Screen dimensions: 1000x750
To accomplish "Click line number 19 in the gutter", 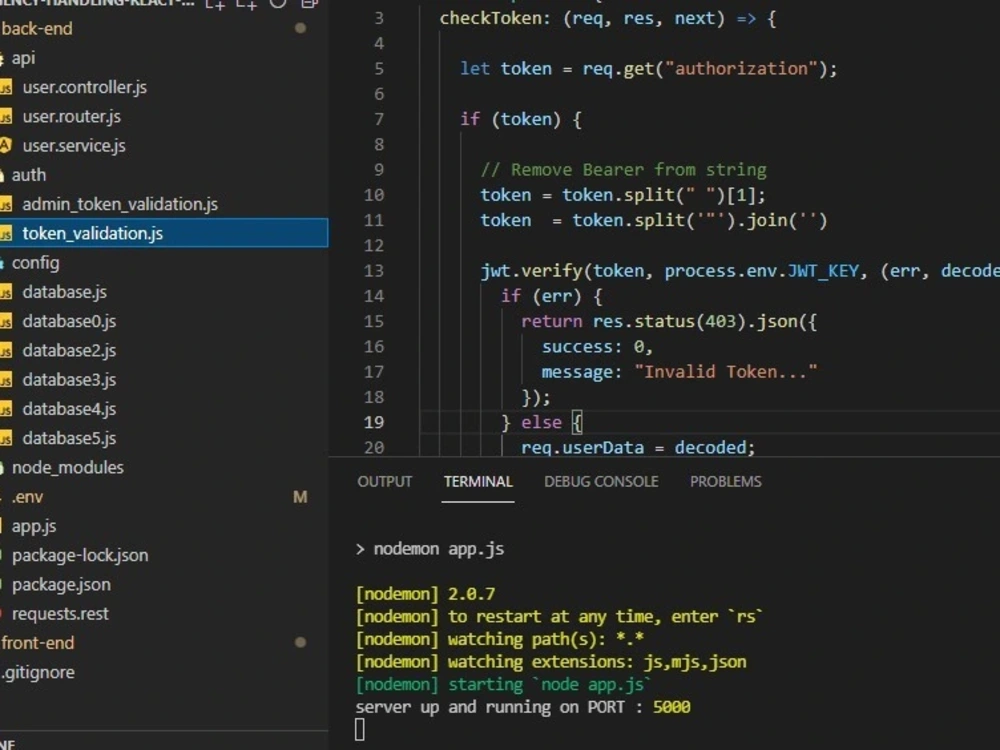I will point(374,422).
